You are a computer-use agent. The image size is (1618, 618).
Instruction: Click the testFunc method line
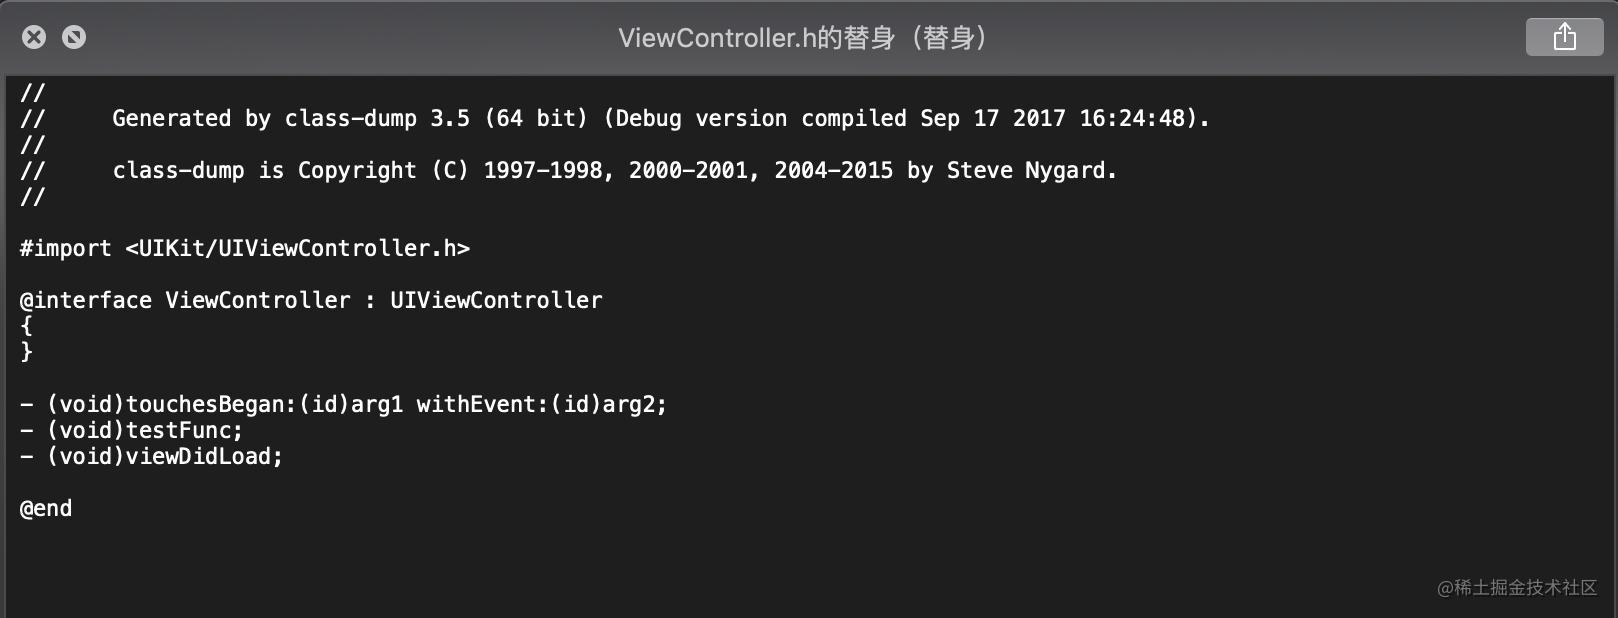coord(131,430)
